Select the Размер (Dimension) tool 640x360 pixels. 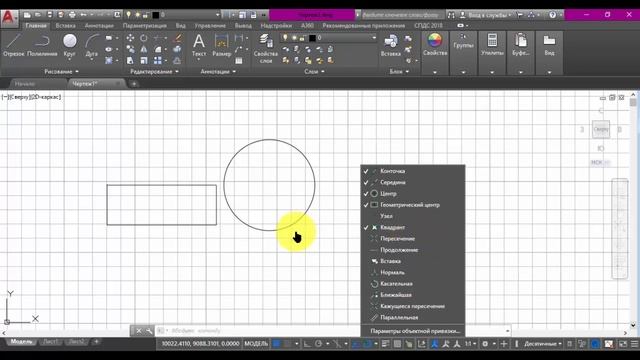coord(221,45)
